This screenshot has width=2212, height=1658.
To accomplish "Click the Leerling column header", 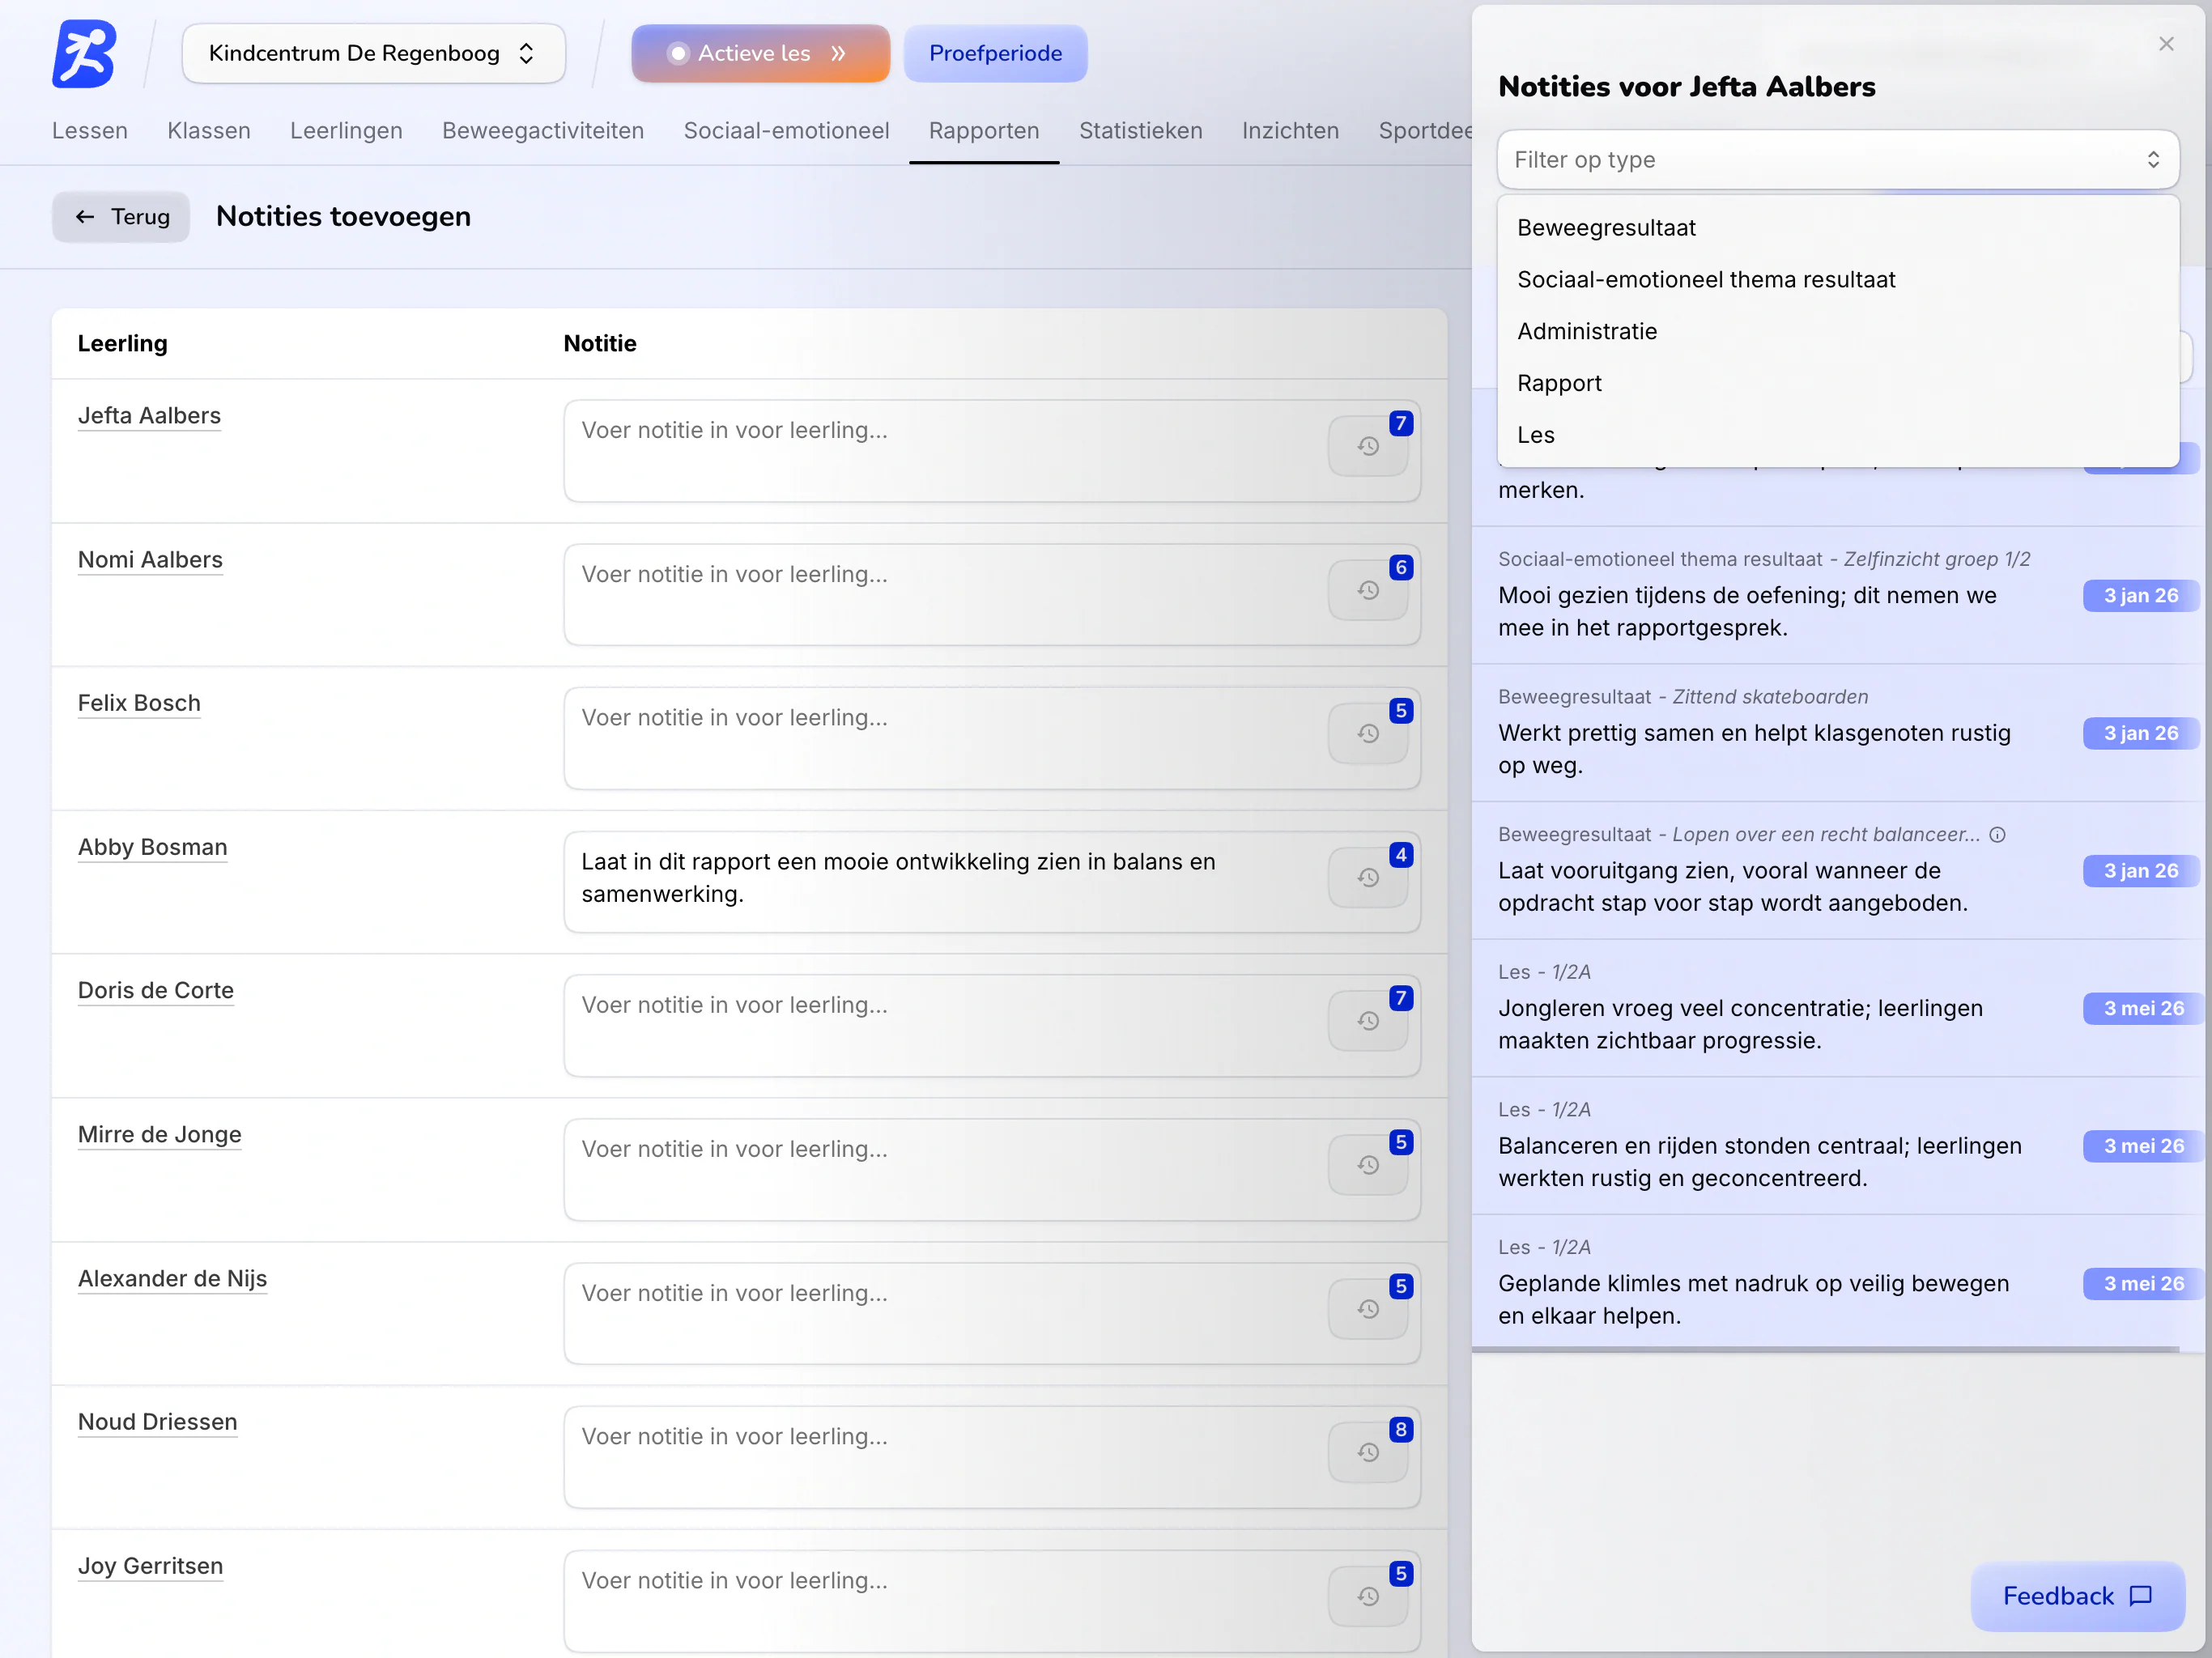I will point(123,344).
